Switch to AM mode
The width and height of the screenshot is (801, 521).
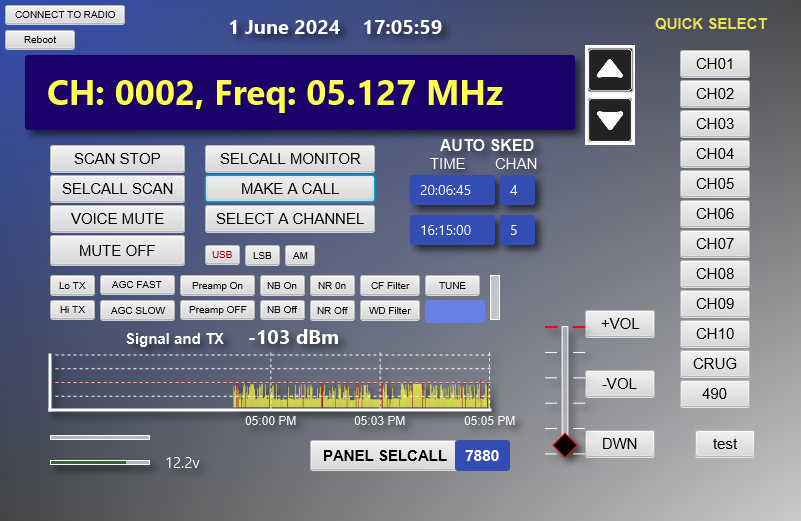point(300,255)
